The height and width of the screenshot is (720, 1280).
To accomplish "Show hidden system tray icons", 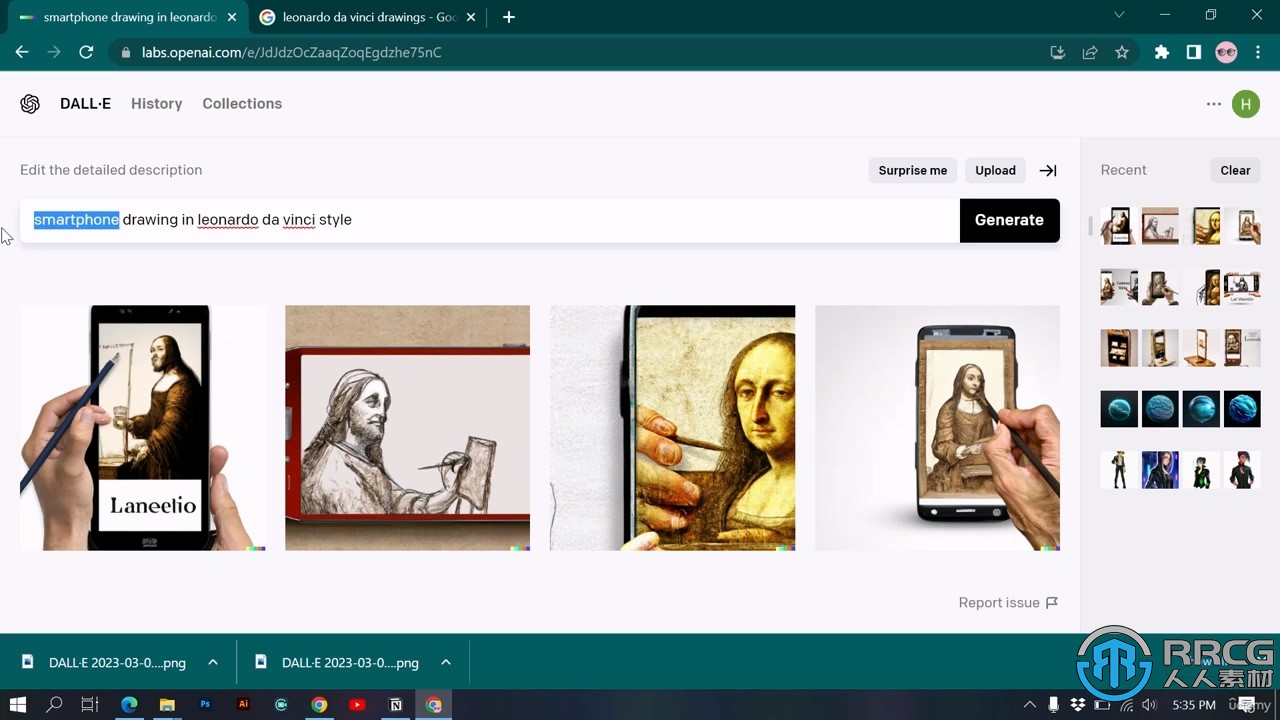I will point(1029,705).
